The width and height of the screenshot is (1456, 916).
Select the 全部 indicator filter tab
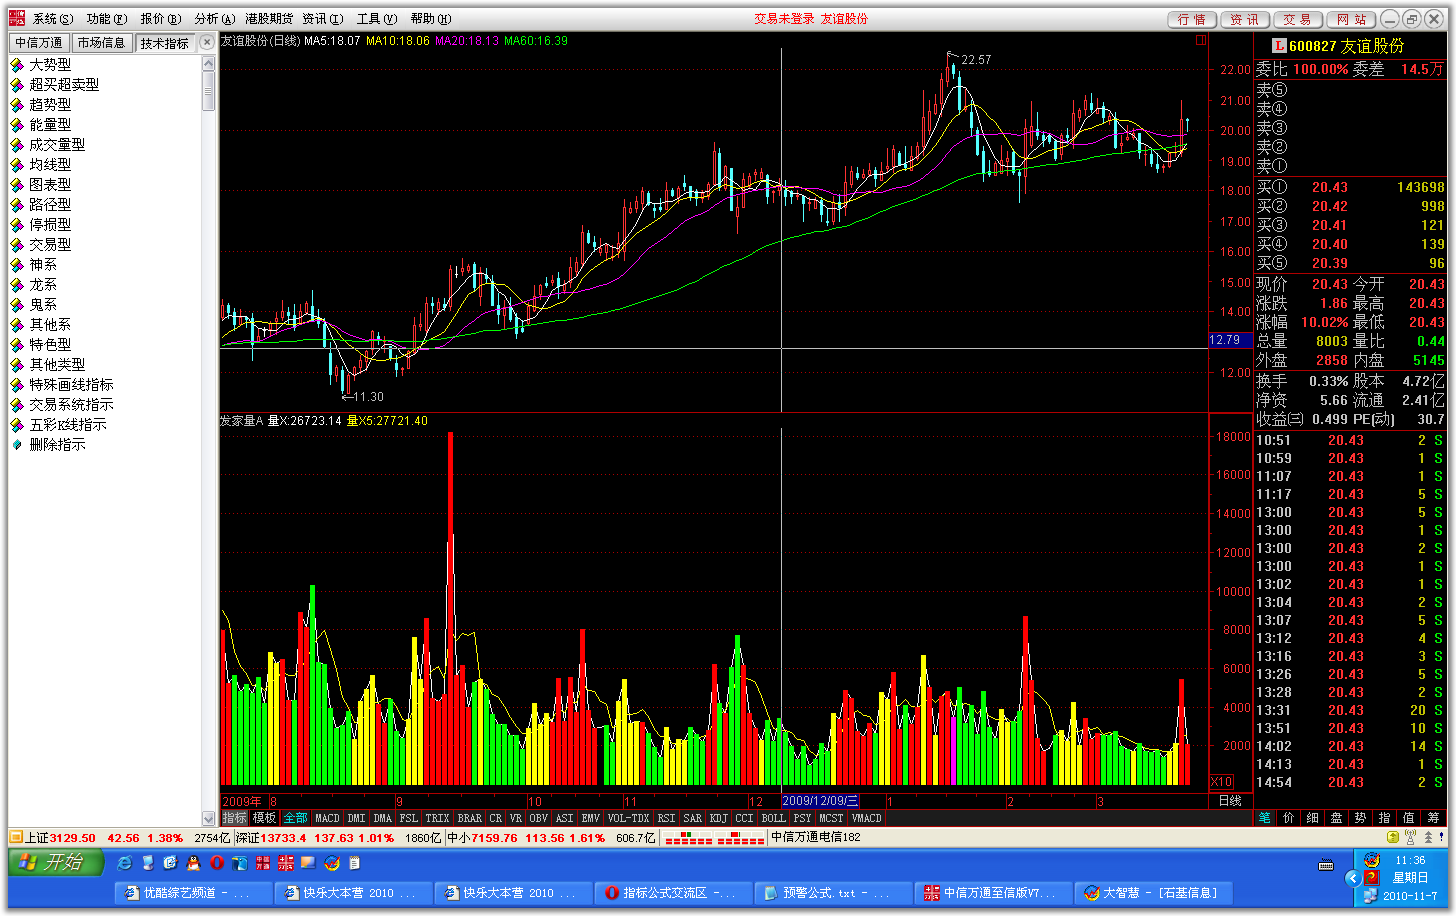tap(296, 818)
